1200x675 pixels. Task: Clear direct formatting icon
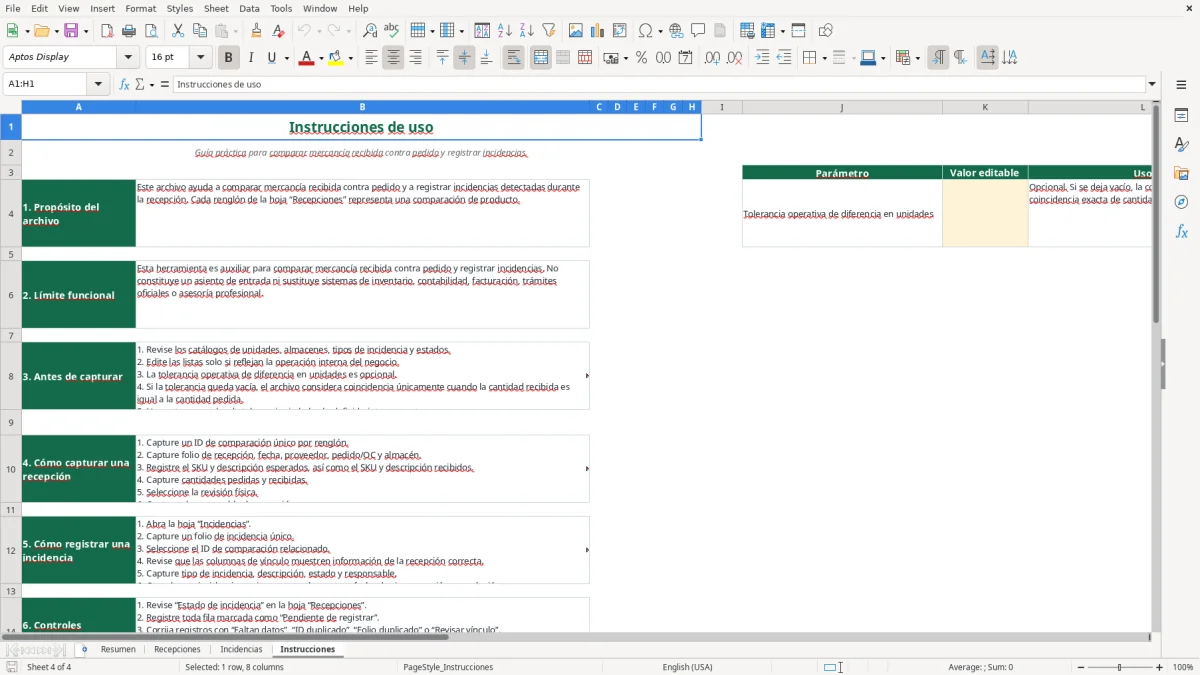tap(278, 31)
